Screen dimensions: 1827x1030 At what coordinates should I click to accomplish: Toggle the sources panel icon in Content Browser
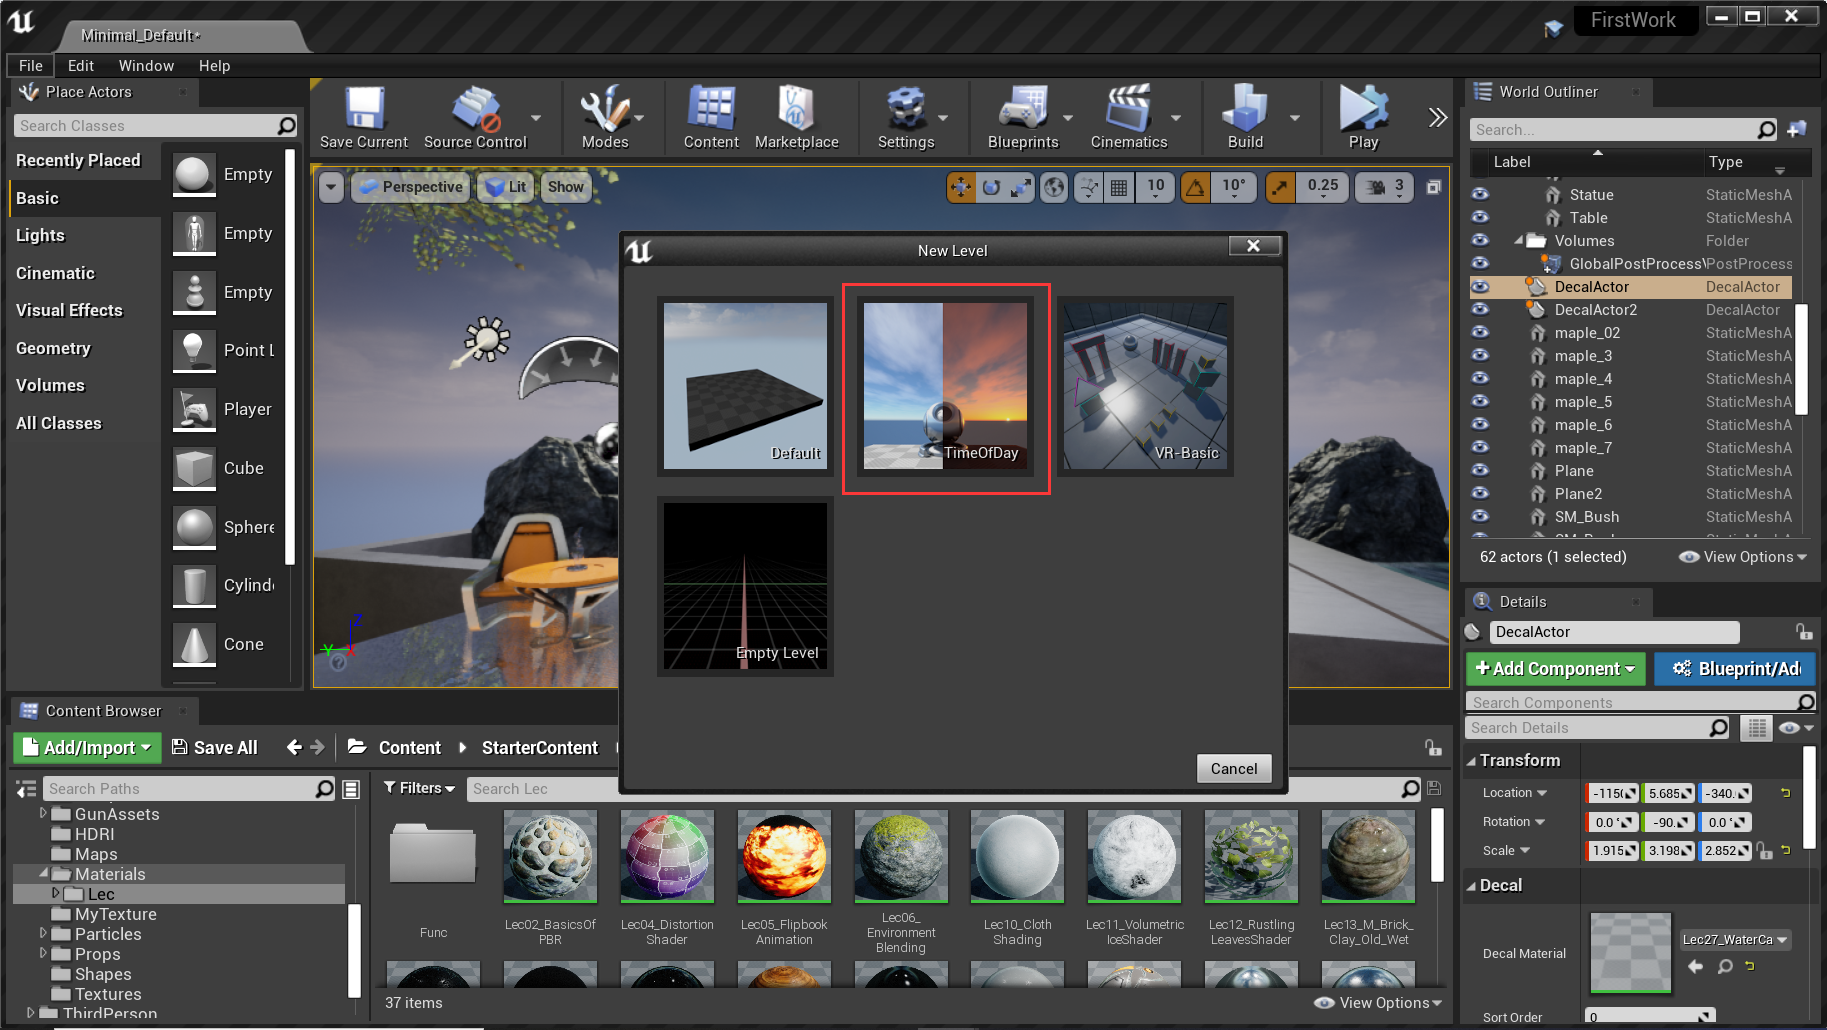point(27,789)
